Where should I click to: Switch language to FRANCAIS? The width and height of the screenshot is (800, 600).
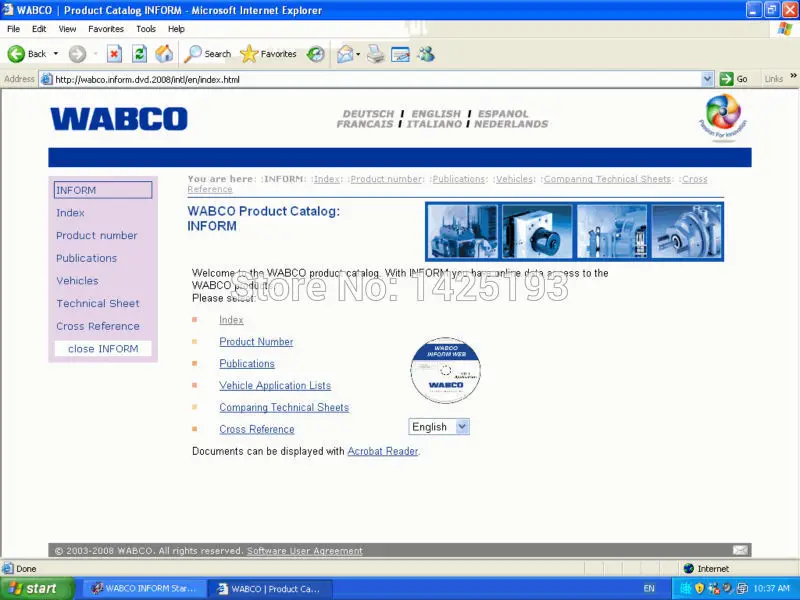click(x=365, y=124)
